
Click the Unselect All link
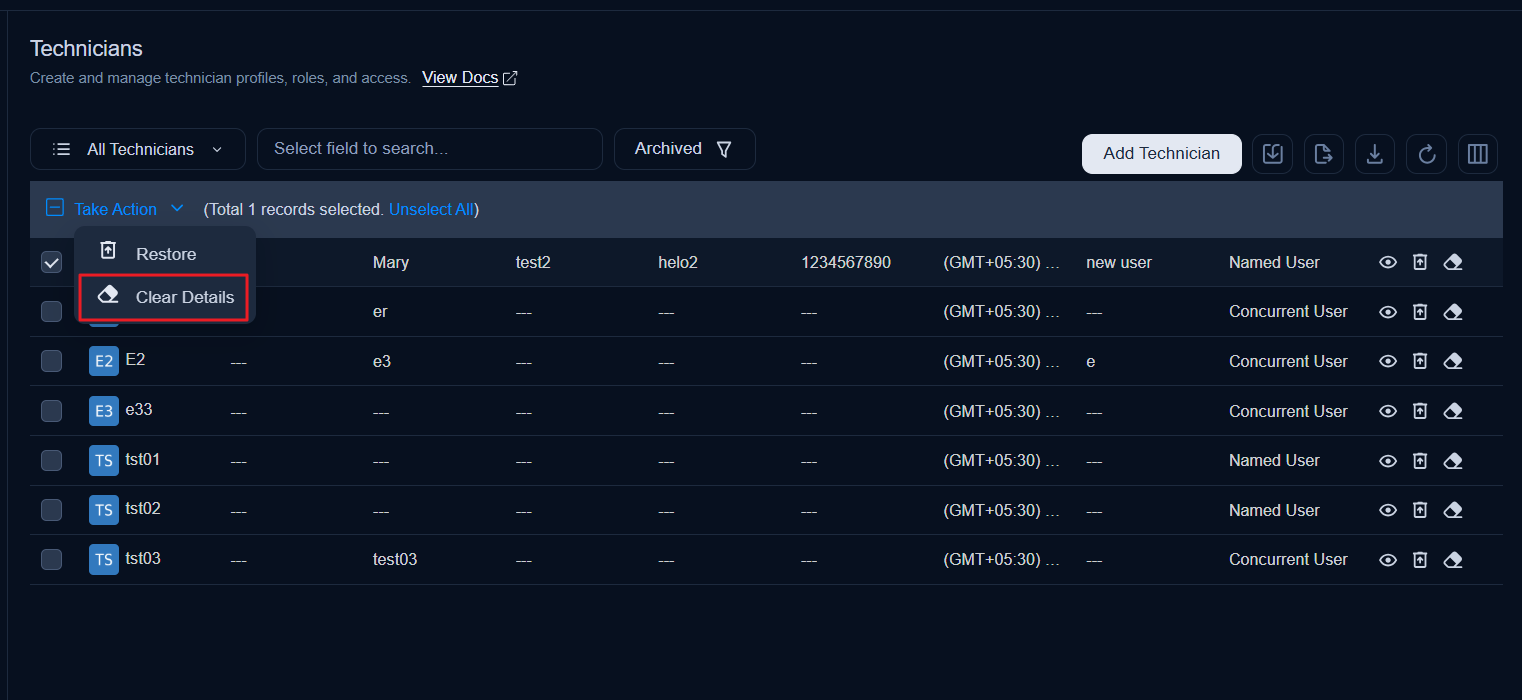(431, 209)
